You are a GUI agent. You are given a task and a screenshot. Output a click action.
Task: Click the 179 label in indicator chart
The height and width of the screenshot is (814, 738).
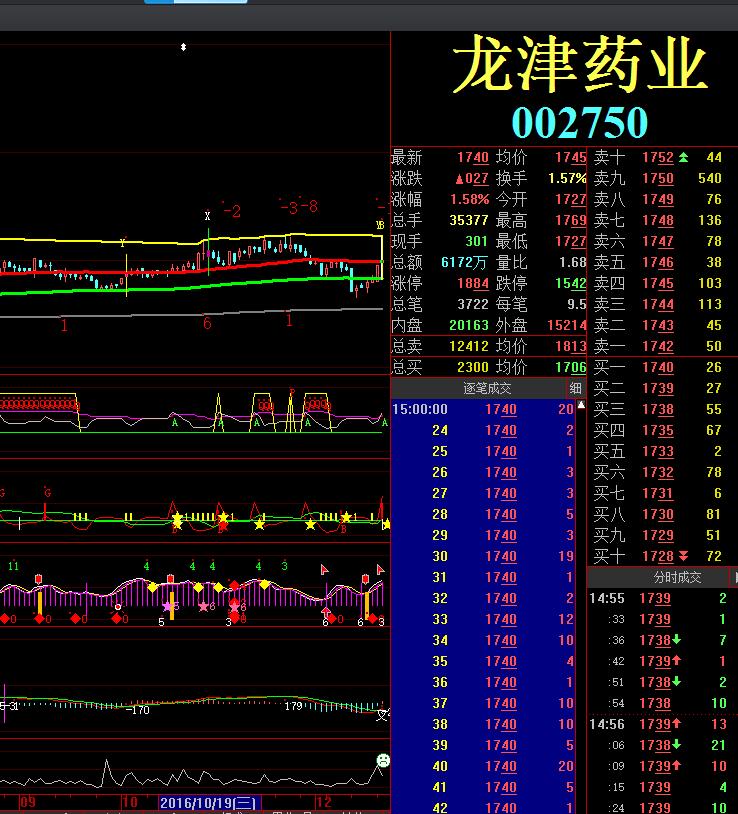[294, 706]
